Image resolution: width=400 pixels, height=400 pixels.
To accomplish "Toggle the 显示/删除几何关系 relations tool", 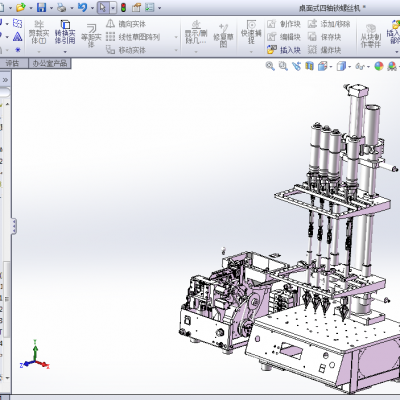I will click(x=196, y=33).
